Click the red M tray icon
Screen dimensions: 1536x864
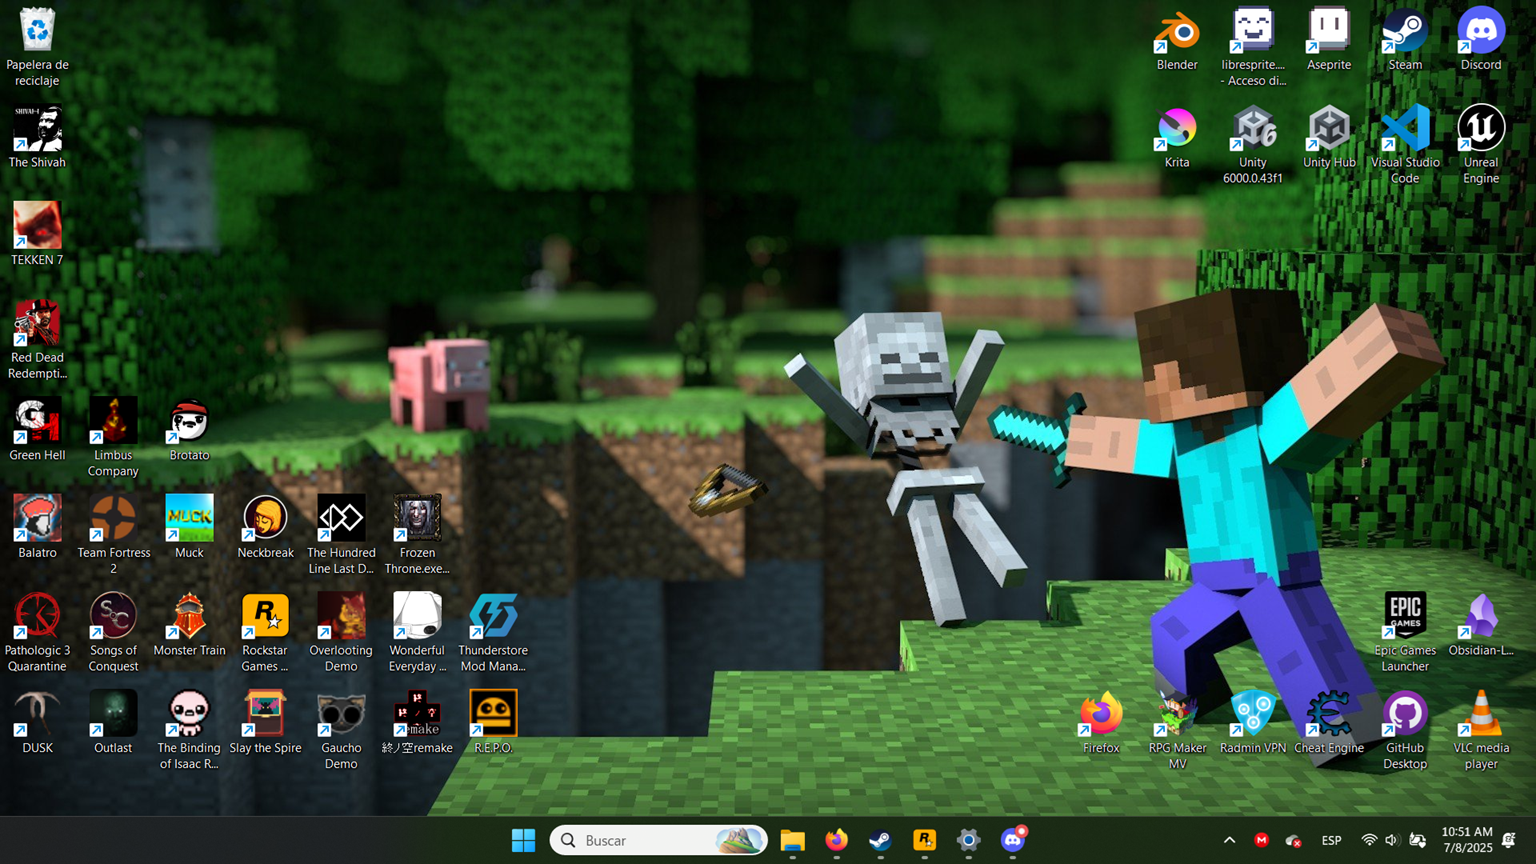pos(1262,841)
